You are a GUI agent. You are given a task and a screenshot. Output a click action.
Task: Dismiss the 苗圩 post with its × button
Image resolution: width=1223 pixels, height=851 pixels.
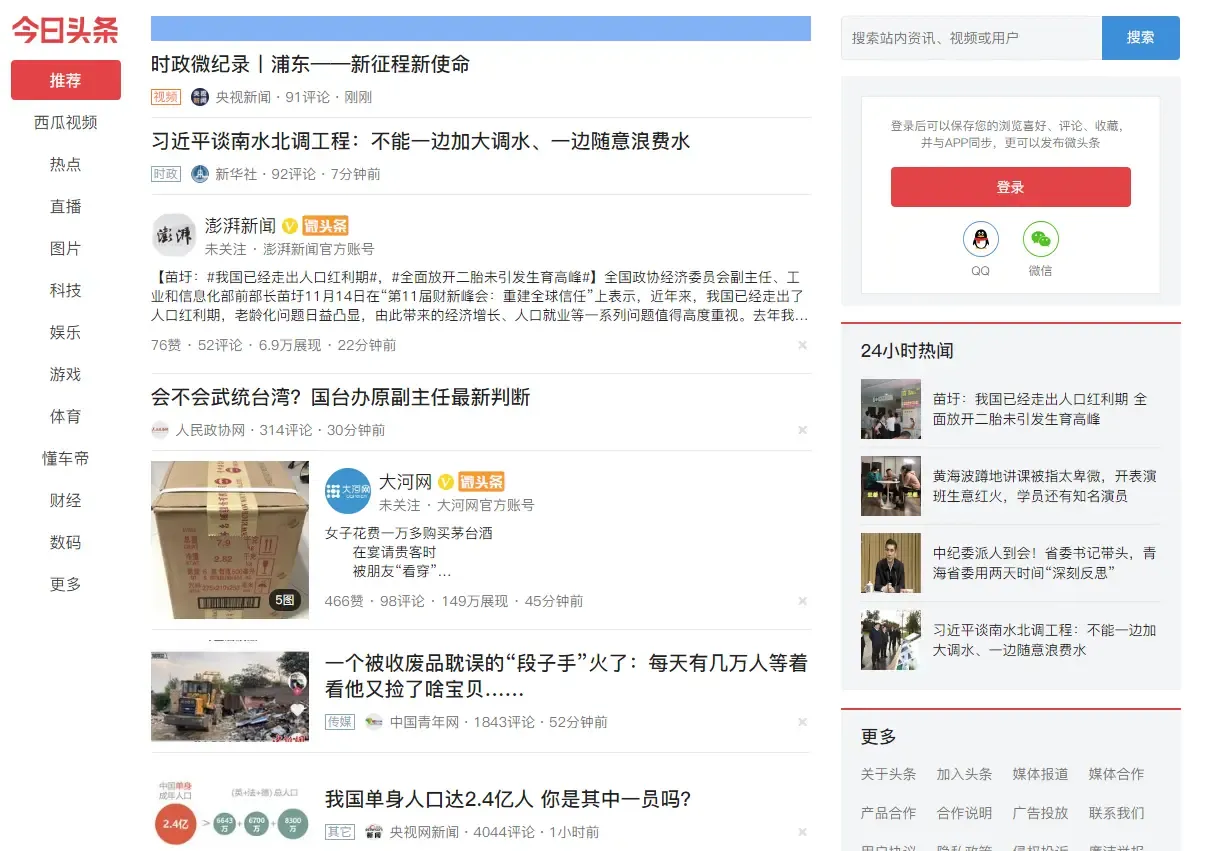point(802,345)
